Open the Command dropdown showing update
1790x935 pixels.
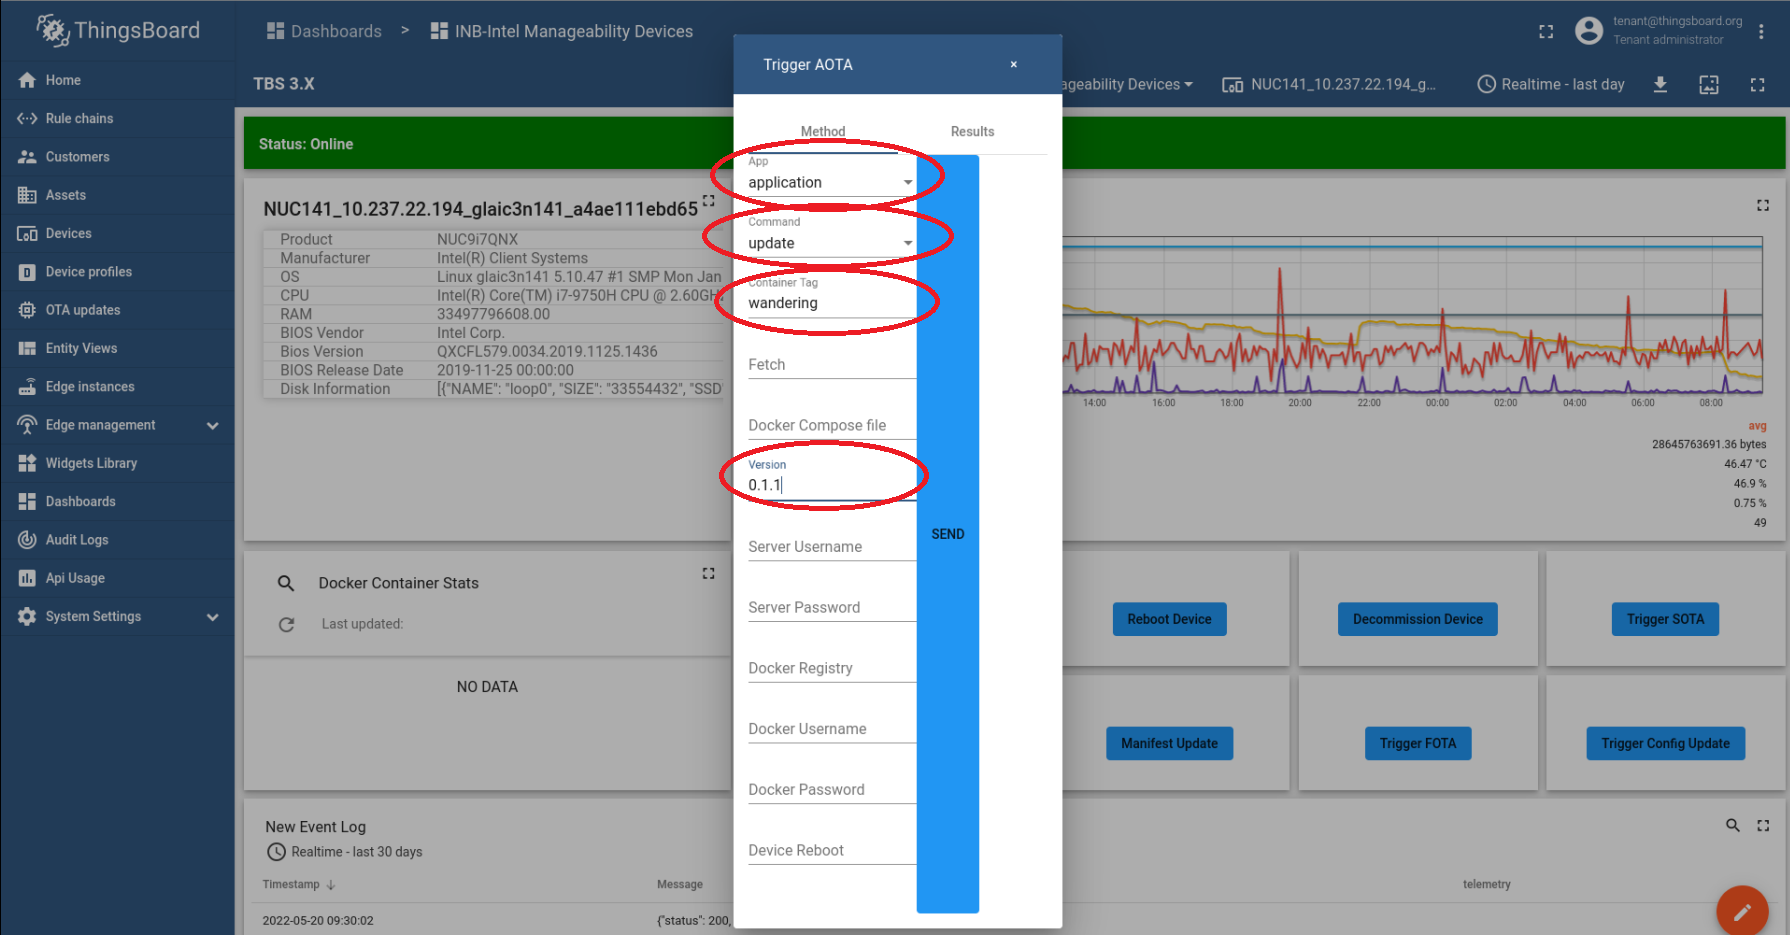click(x=830, y=243)
